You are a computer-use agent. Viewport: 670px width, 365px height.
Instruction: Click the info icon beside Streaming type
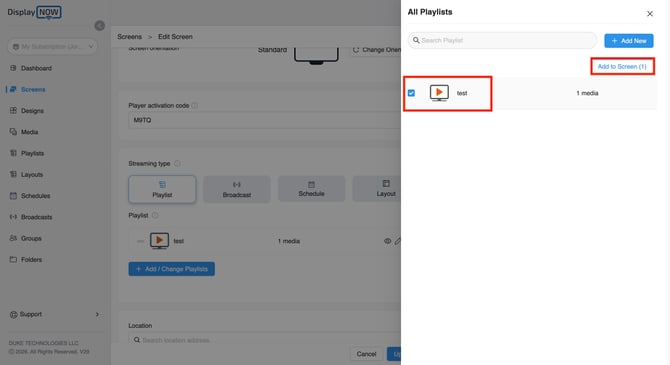coord(177,163)
